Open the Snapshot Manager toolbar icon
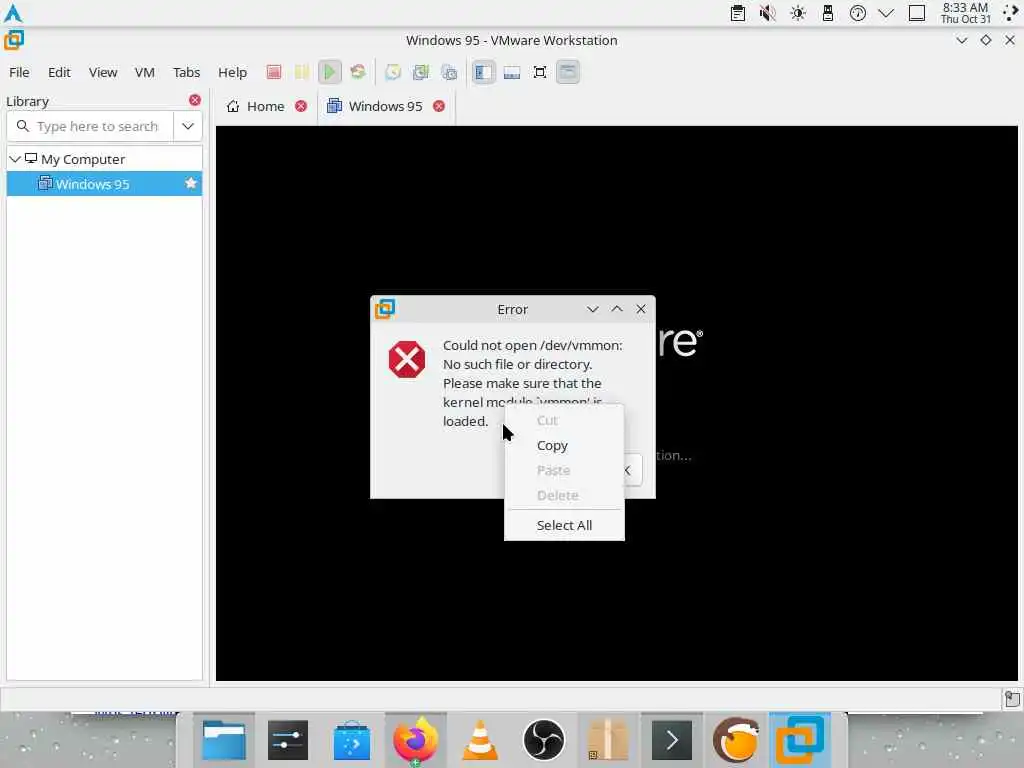Image resolution: width=1024 pixels, height=768 pixels. (449, 72)
